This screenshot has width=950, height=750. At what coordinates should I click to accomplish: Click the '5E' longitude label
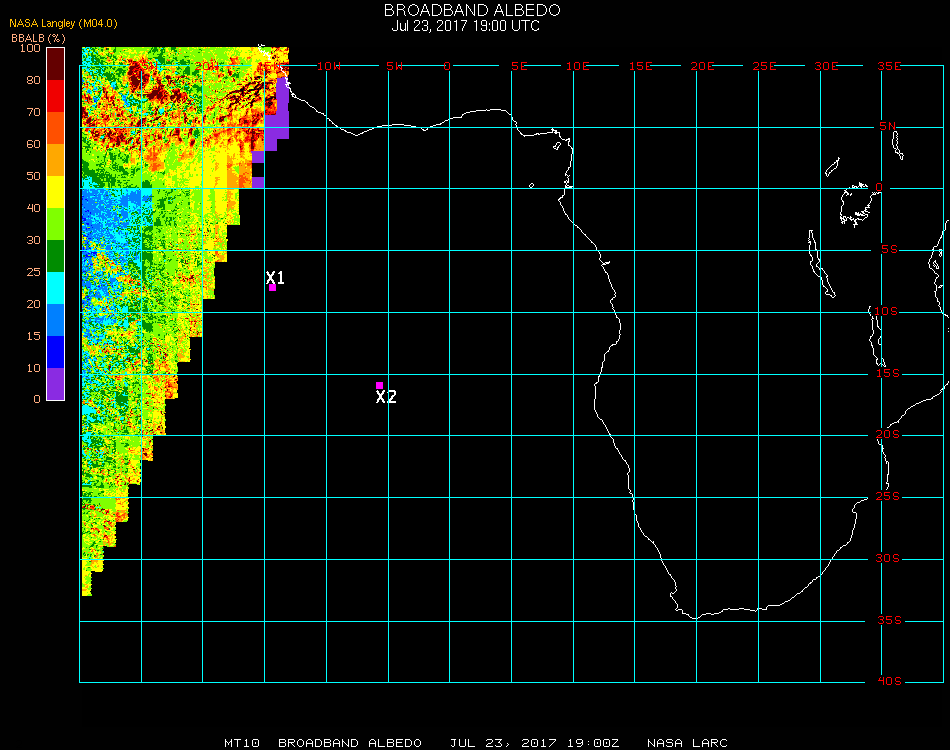519,66
